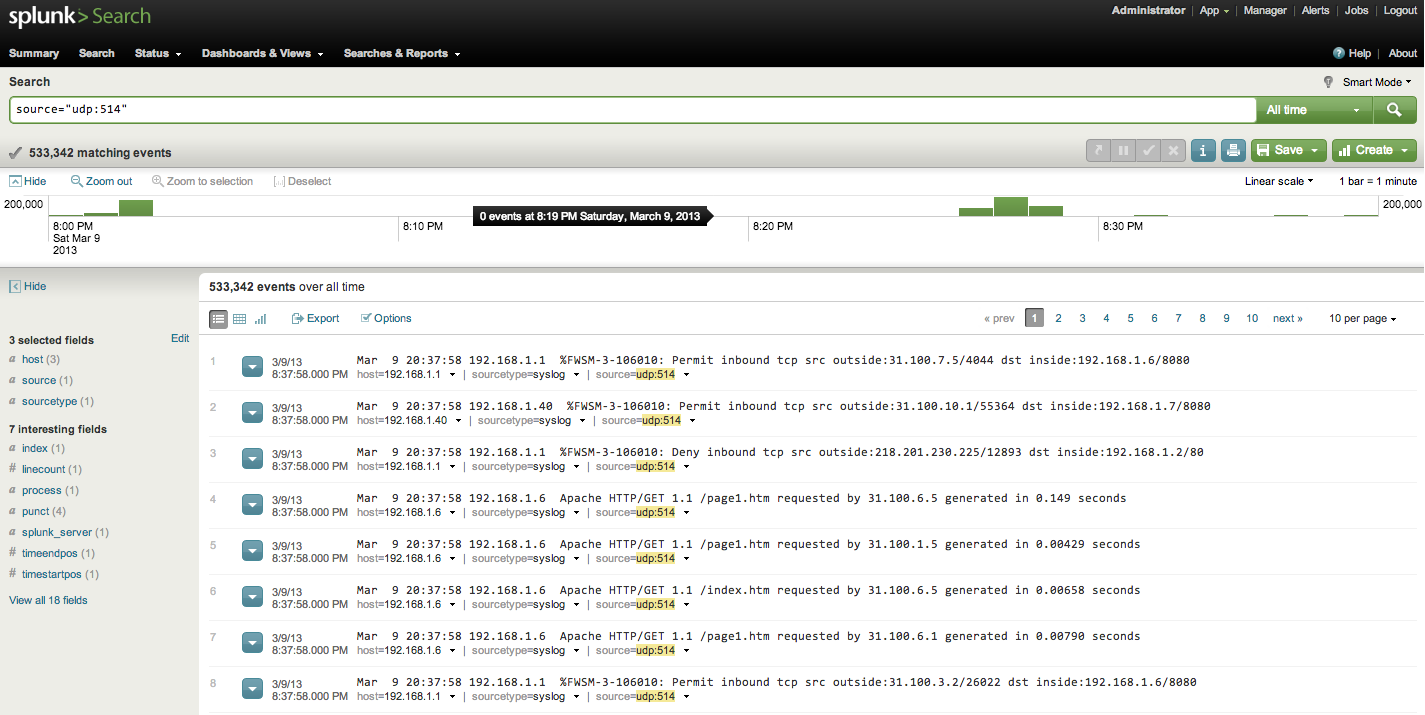Screen dimensions: 1425x715
Task: Click the print search results icon
Action: 1233,150
